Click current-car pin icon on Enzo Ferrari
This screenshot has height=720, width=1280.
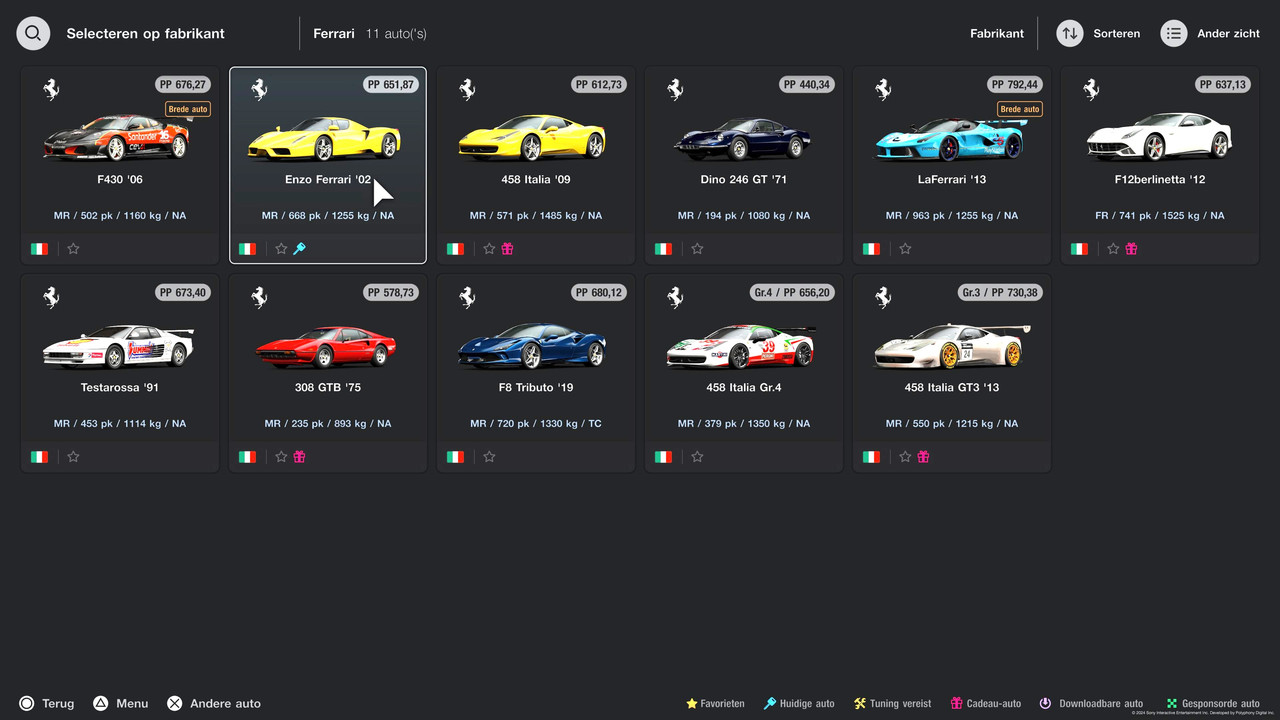click(x=299, y=249)
